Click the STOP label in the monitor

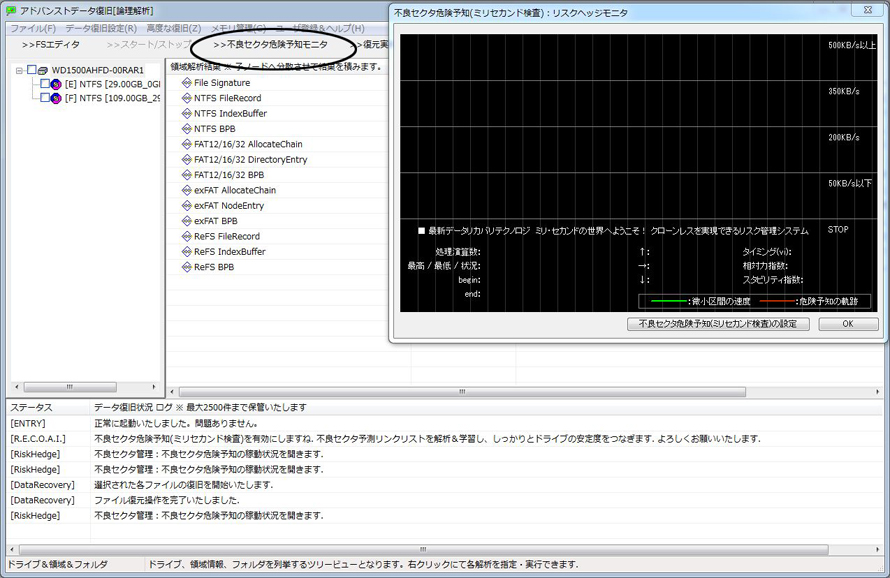point(838,229)
